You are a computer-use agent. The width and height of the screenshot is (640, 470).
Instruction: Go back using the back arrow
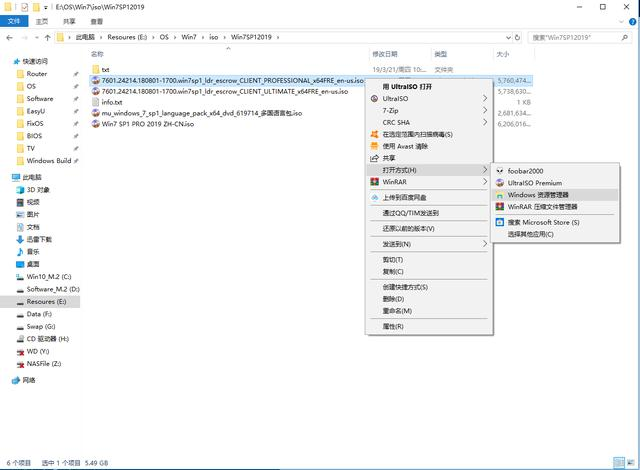tap(9, 38)
